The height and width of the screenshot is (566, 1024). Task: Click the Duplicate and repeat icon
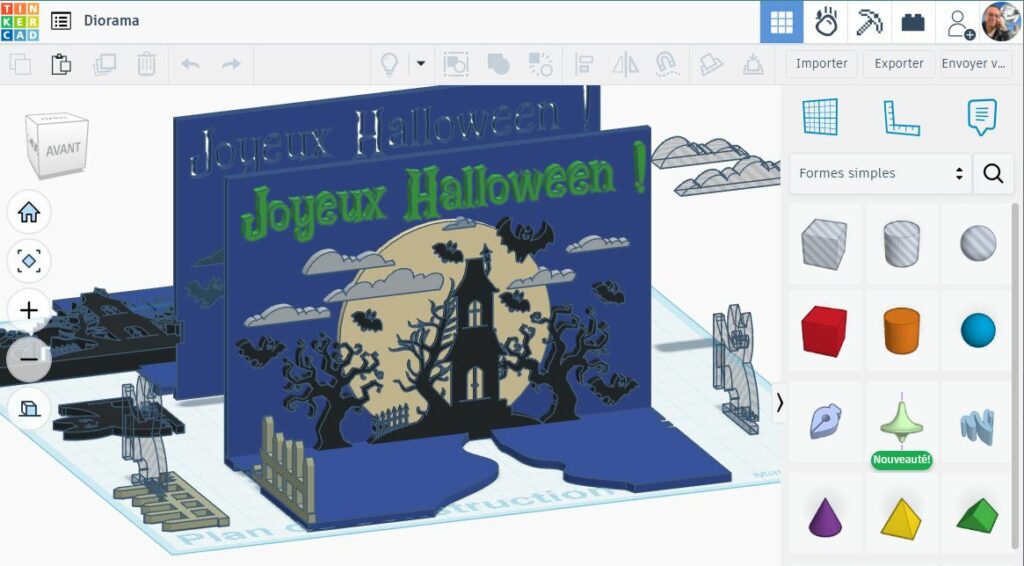click(104, 65)
